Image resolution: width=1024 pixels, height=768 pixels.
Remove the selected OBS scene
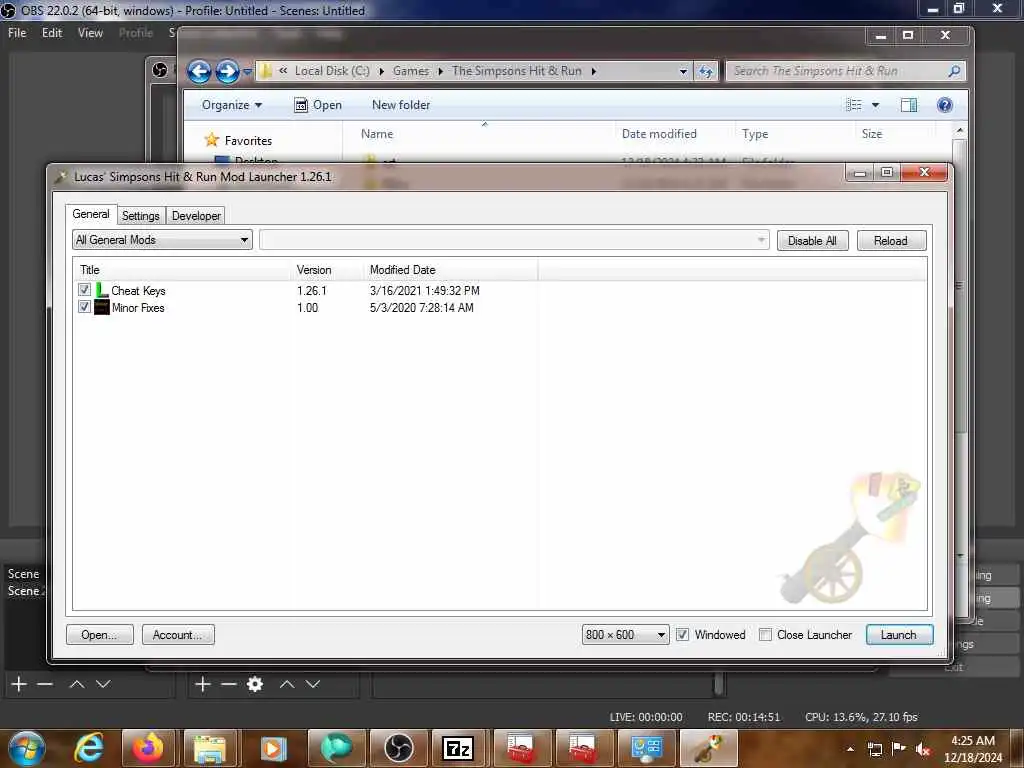click(45, 684)
